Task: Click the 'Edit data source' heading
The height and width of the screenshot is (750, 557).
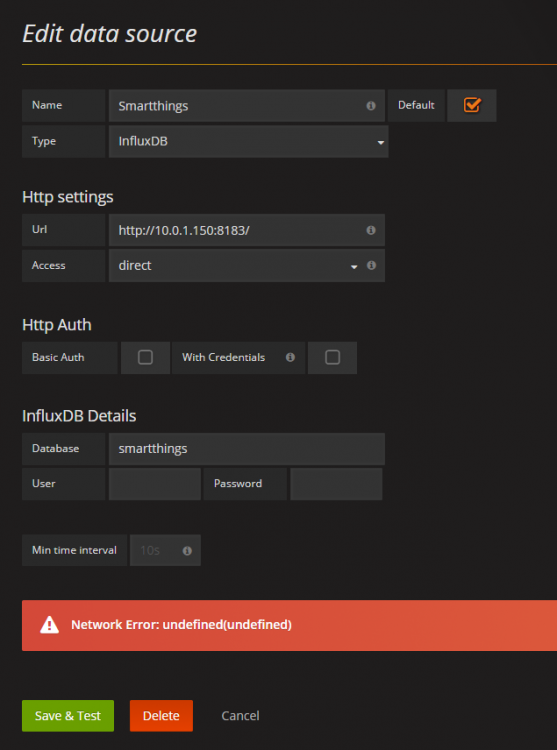Action: pos(109,34)
